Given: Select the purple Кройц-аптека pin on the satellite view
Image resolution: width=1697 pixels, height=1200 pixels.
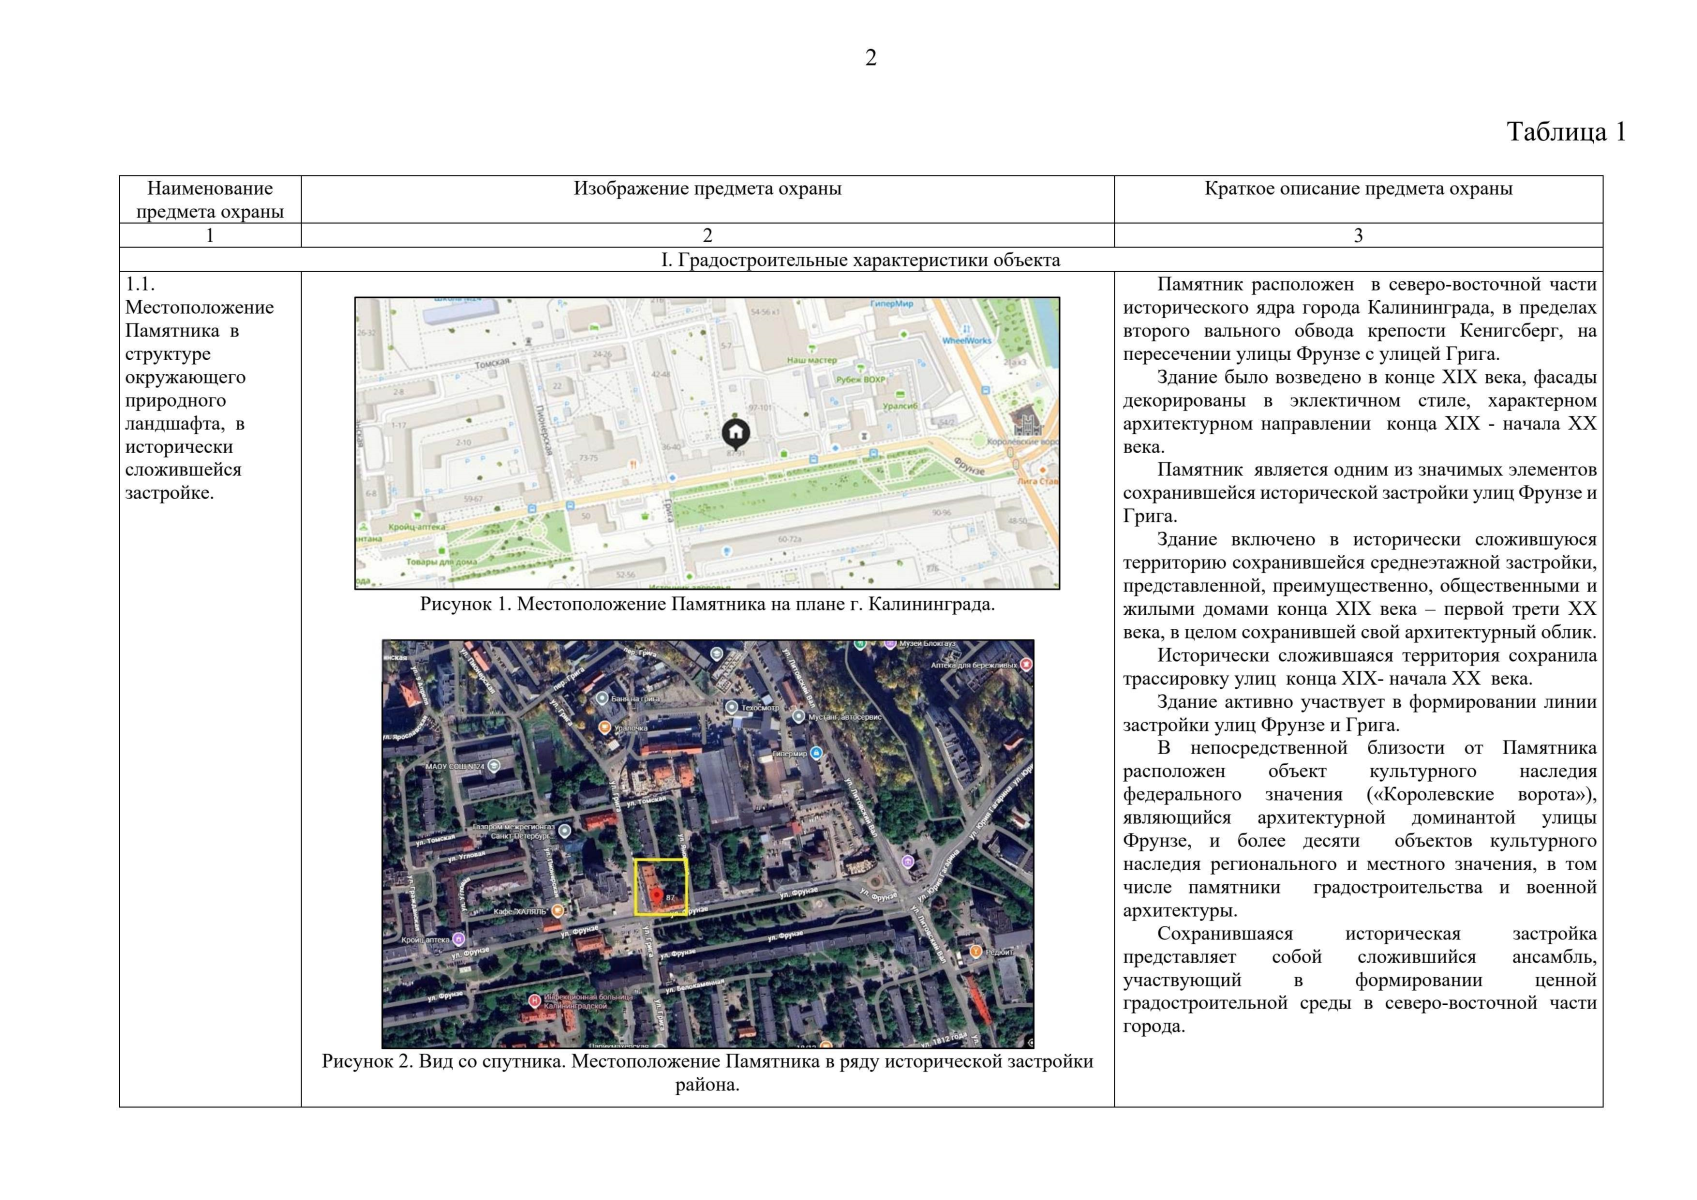Looking at the screenshot, I should pos(459,940).
